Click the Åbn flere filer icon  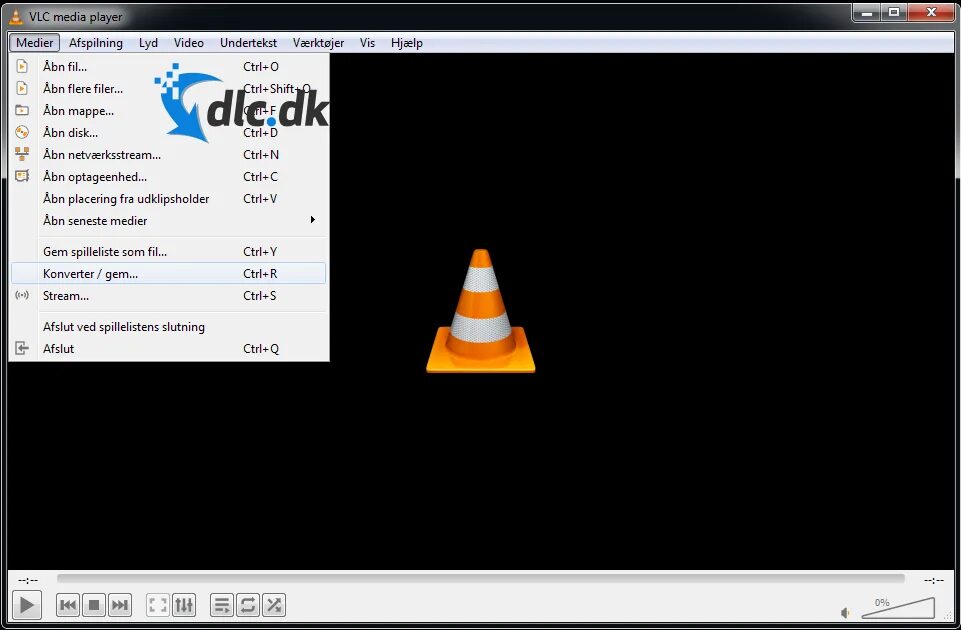pos(22,88)
